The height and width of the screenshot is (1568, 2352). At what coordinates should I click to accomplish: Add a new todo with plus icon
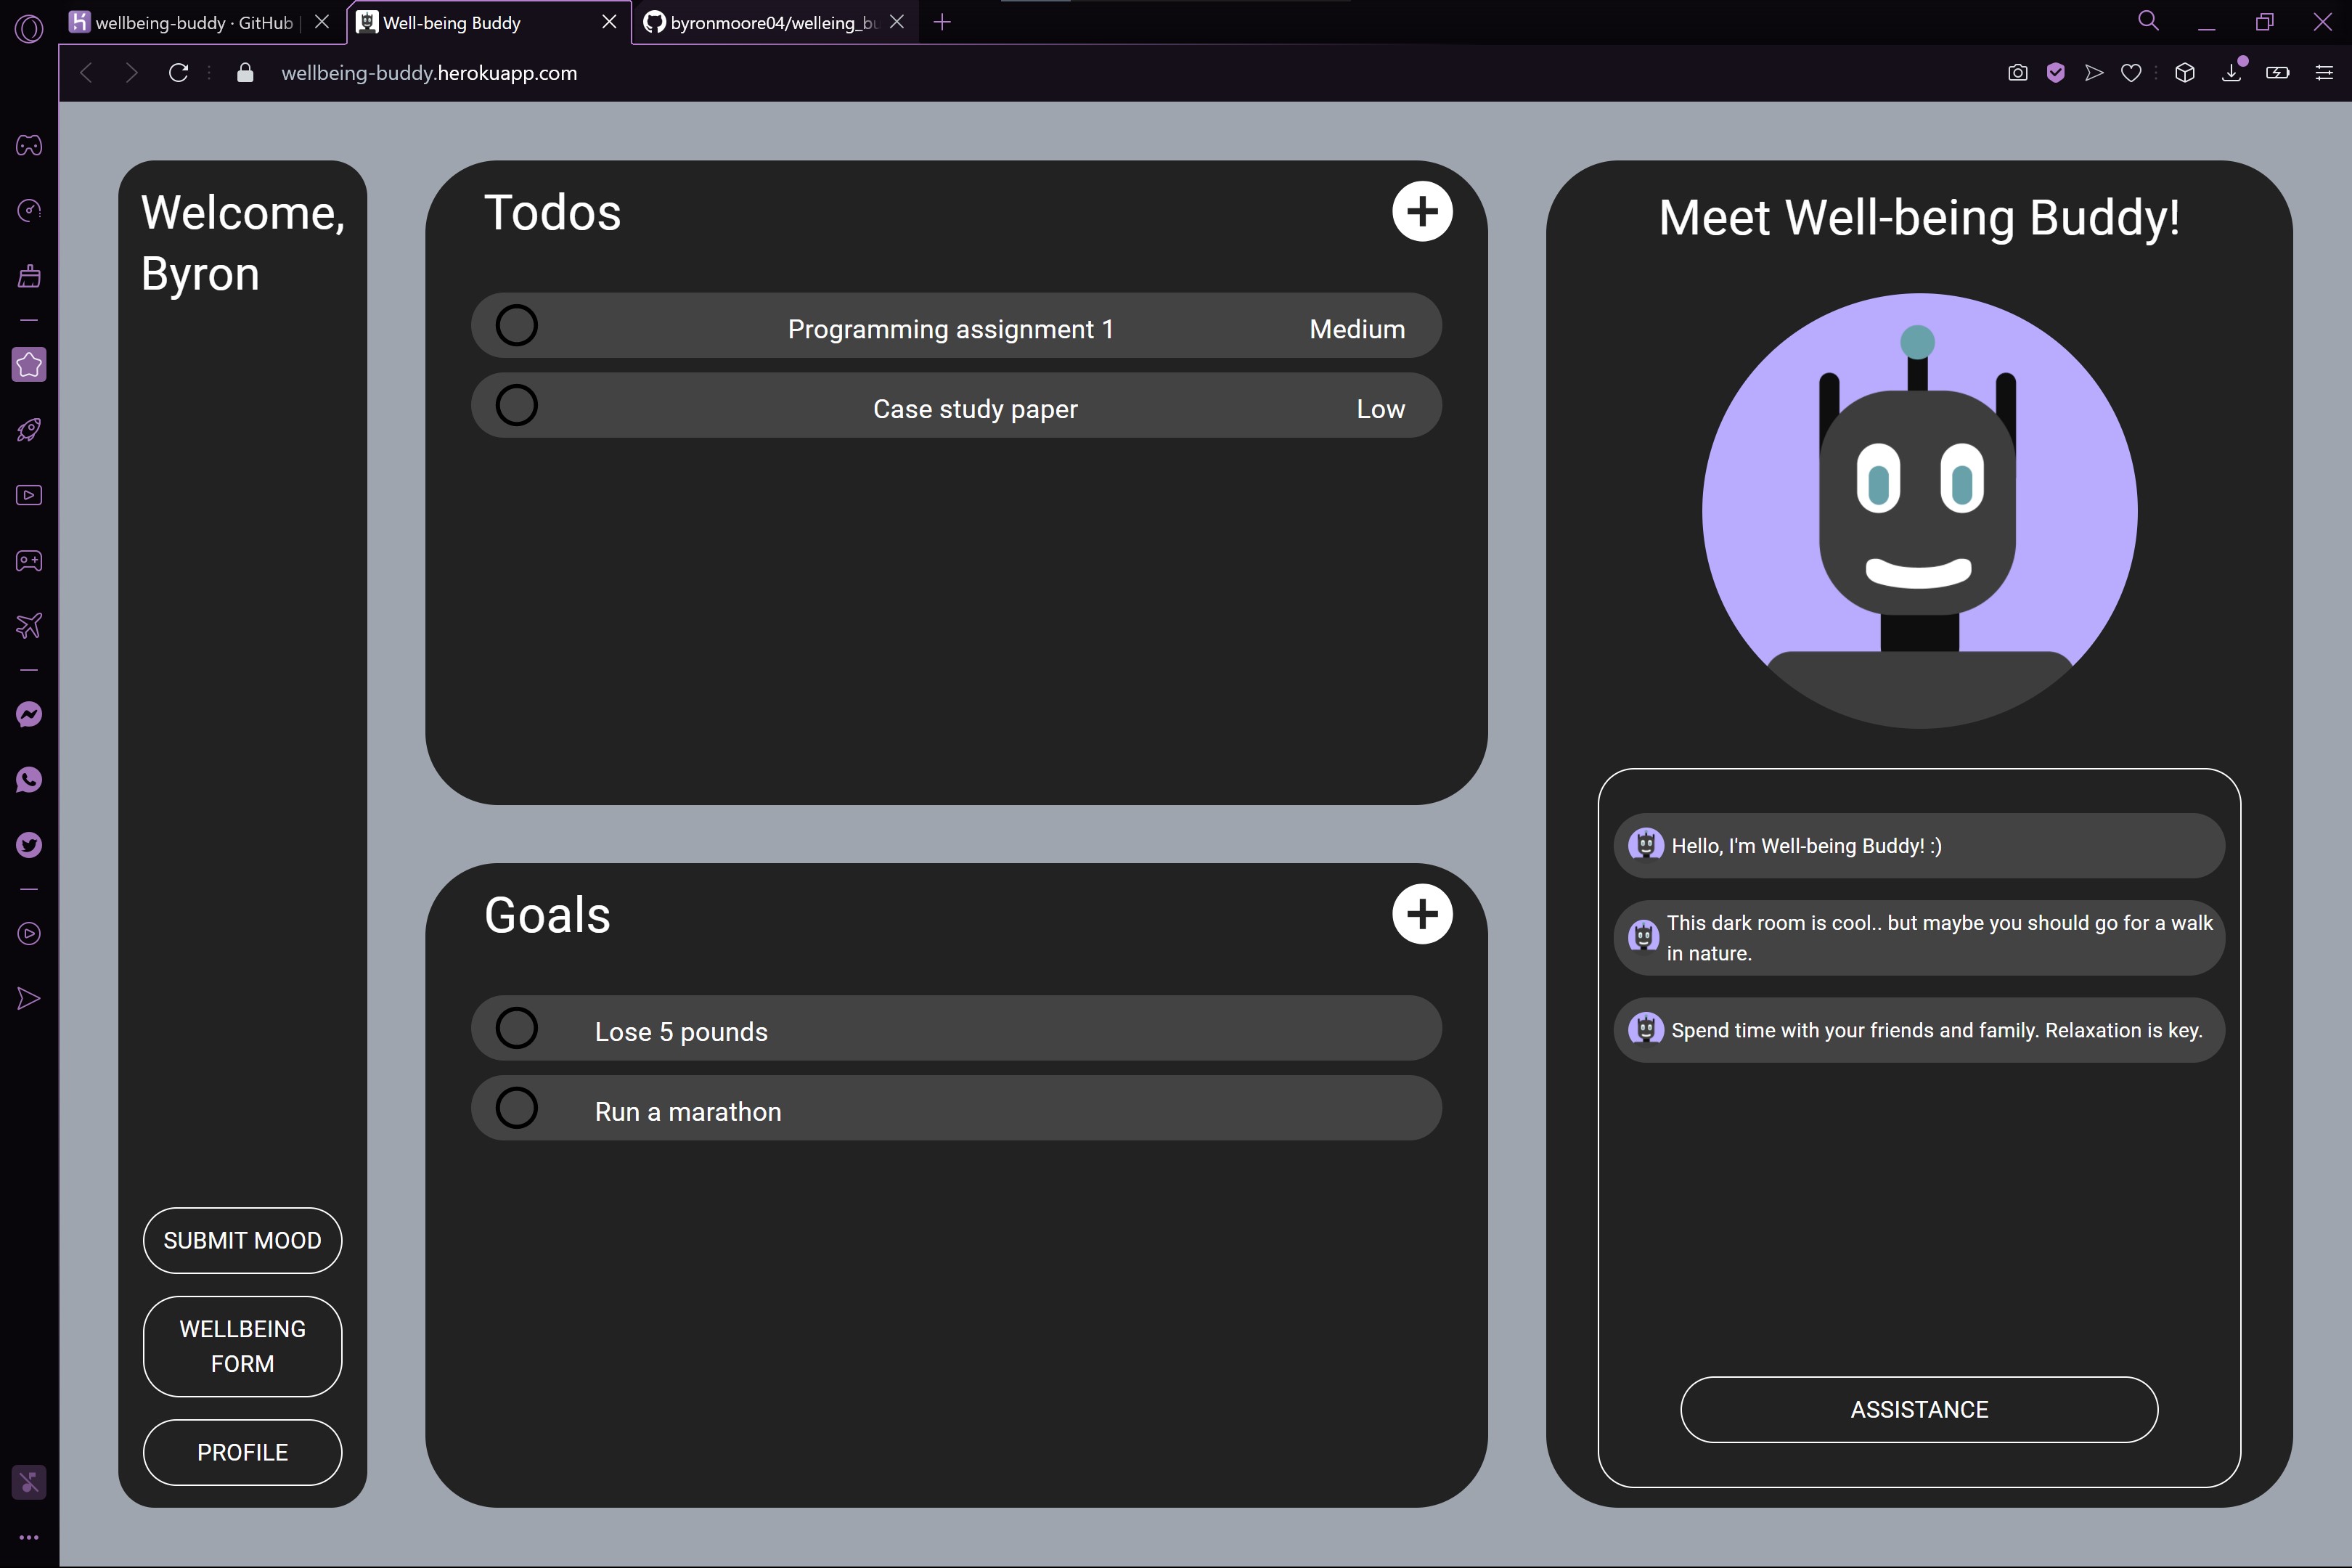point(1421,211)
